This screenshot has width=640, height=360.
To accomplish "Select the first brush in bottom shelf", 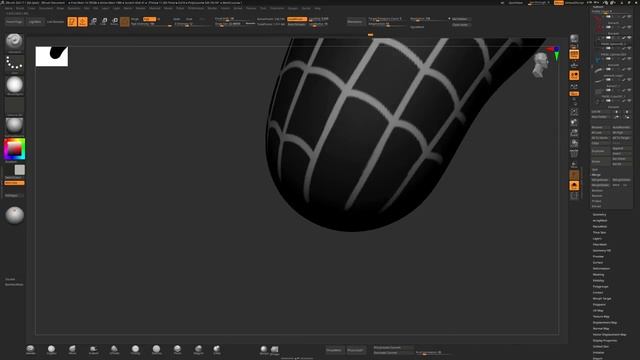I will [31, 349].
